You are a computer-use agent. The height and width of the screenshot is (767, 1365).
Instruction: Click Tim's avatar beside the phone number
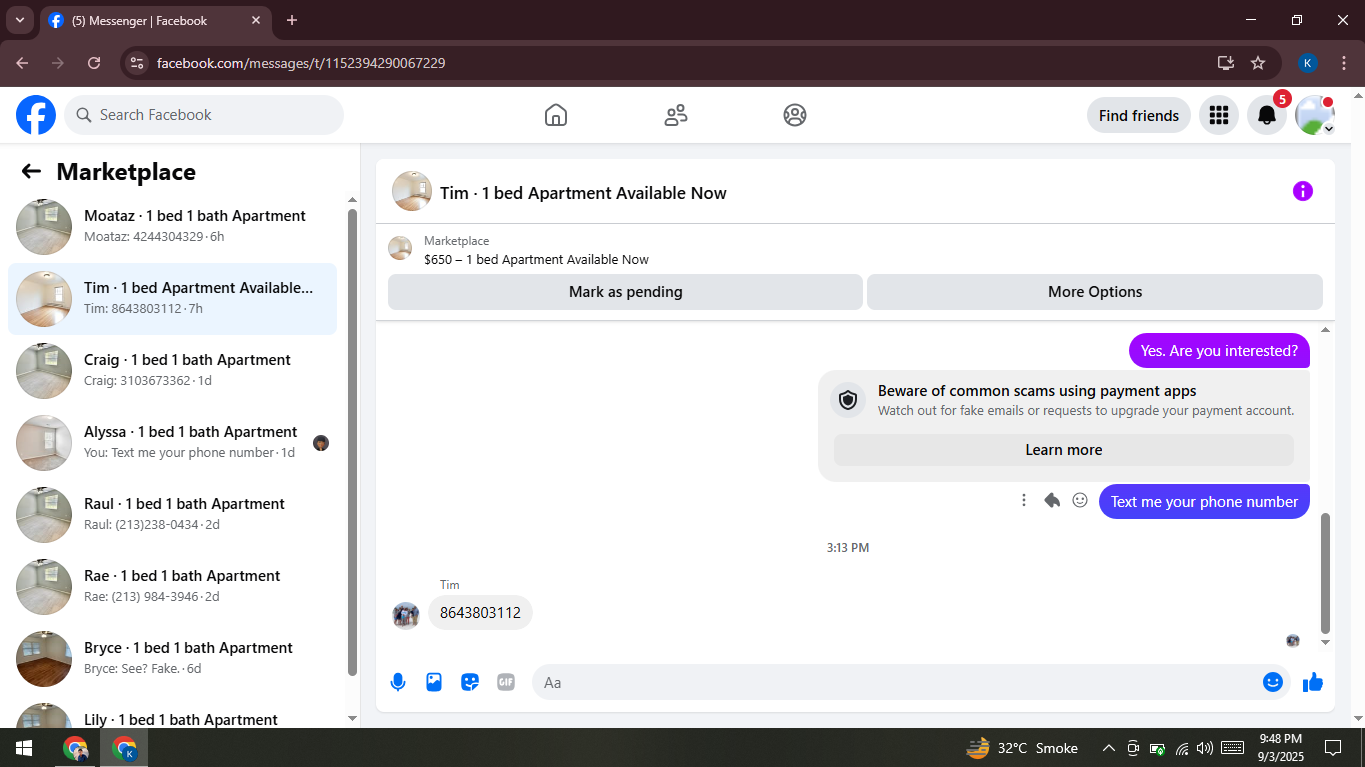tap(406, 615)
